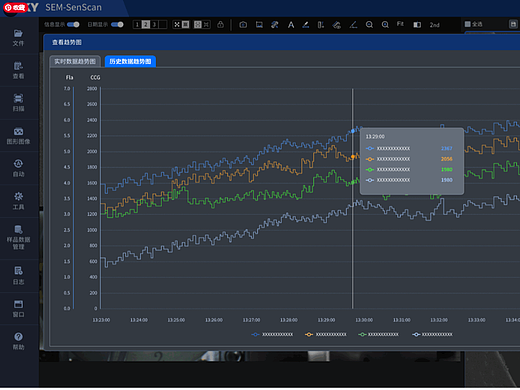
Task: Click the expand-arrows fullscreen icon
Action: coord(177,25)
